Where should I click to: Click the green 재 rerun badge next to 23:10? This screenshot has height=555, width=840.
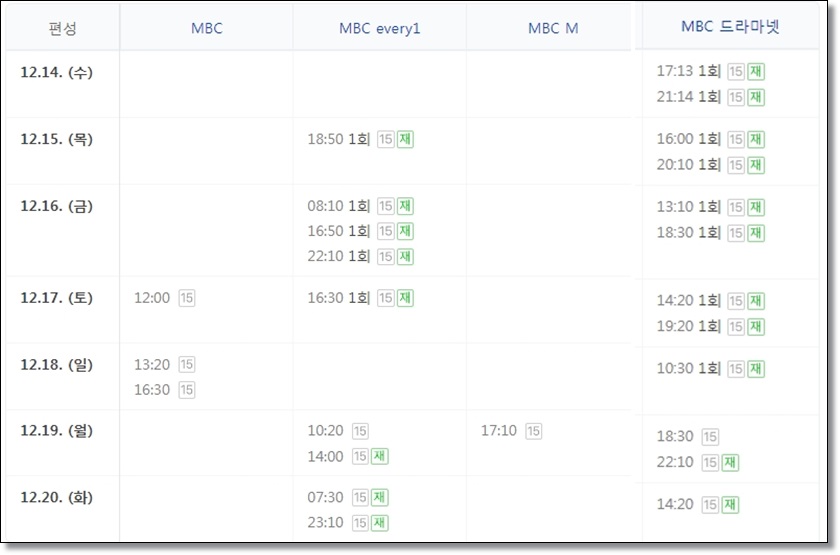(x=380, y=523)
